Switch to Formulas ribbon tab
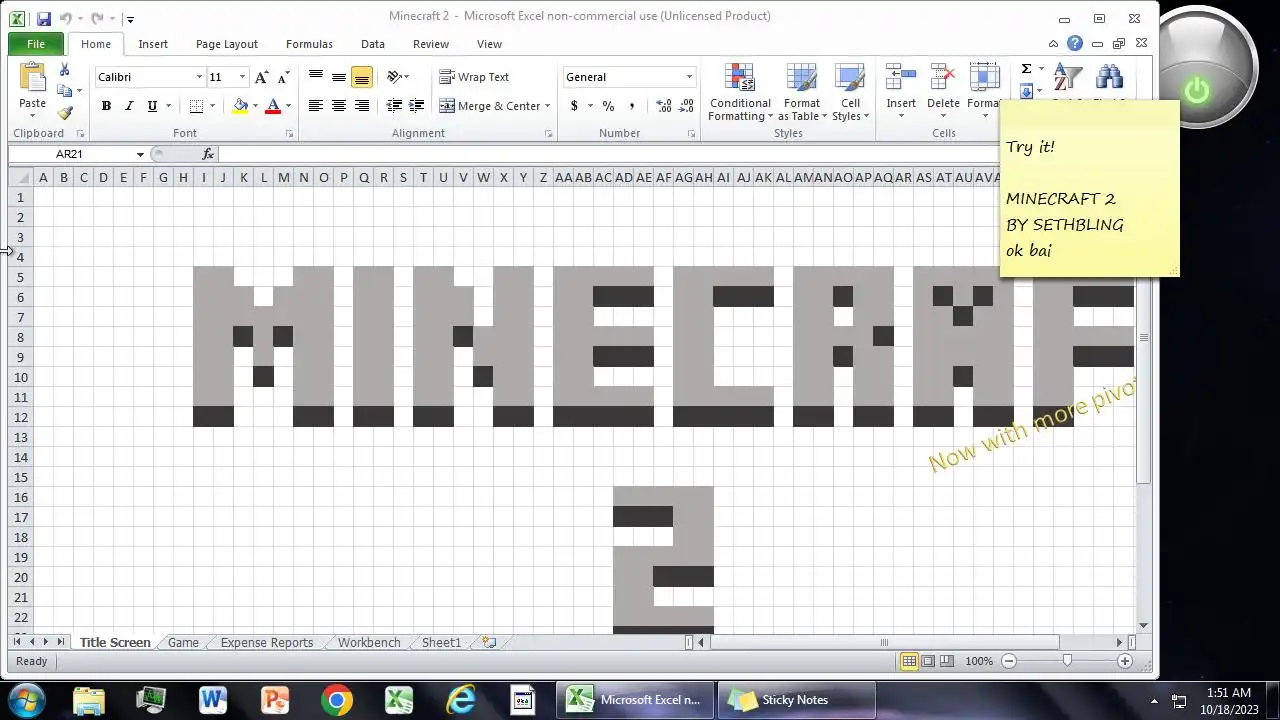The image size is (1280, 720). pyautogui.click(x=309, y=44)
